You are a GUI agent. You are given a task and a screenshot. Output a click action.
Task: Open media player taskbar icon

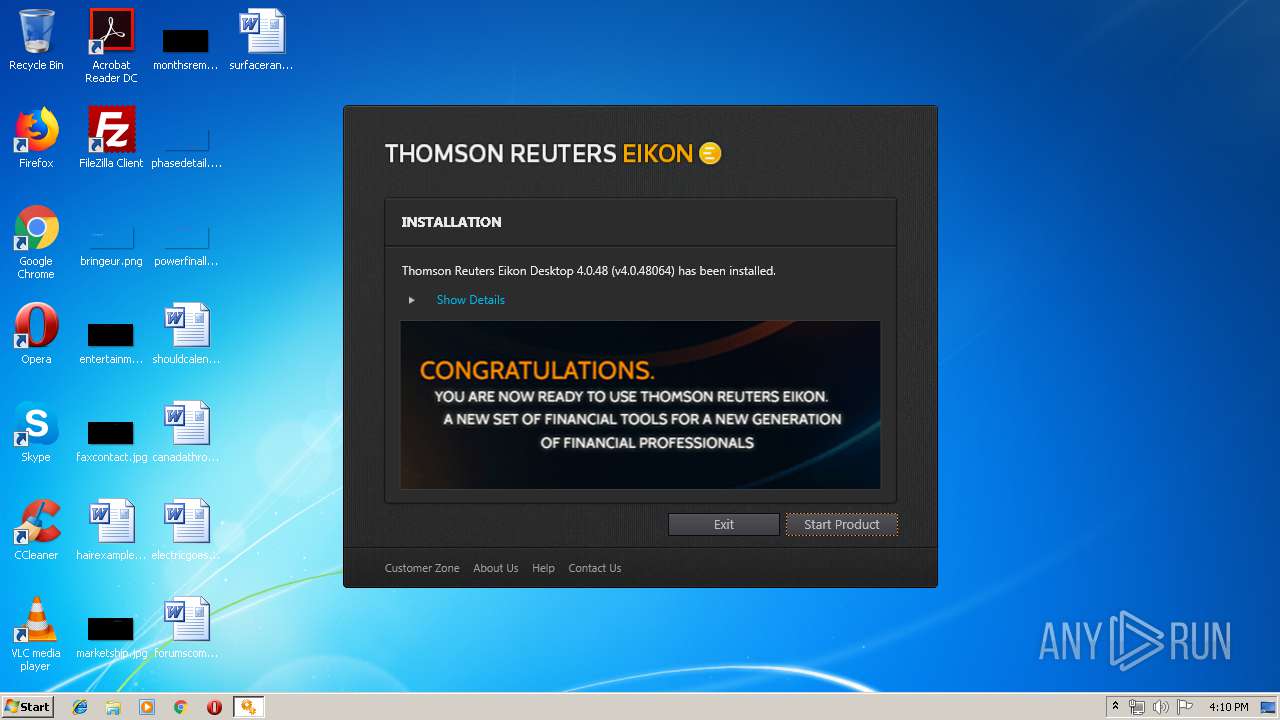[x=147, y=707]
